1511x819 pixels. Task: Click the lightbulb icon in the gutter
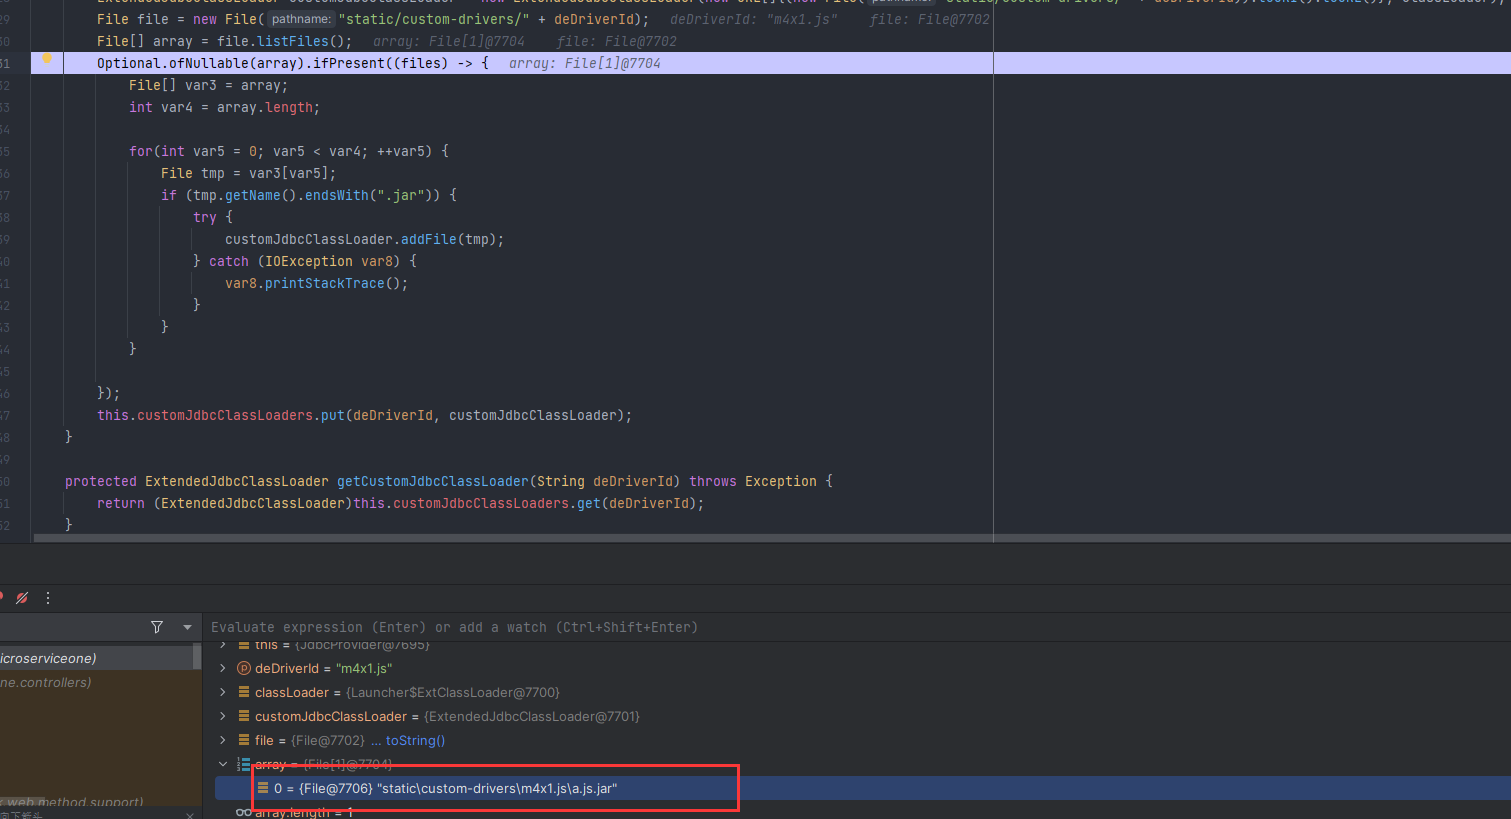click(46, 59)
